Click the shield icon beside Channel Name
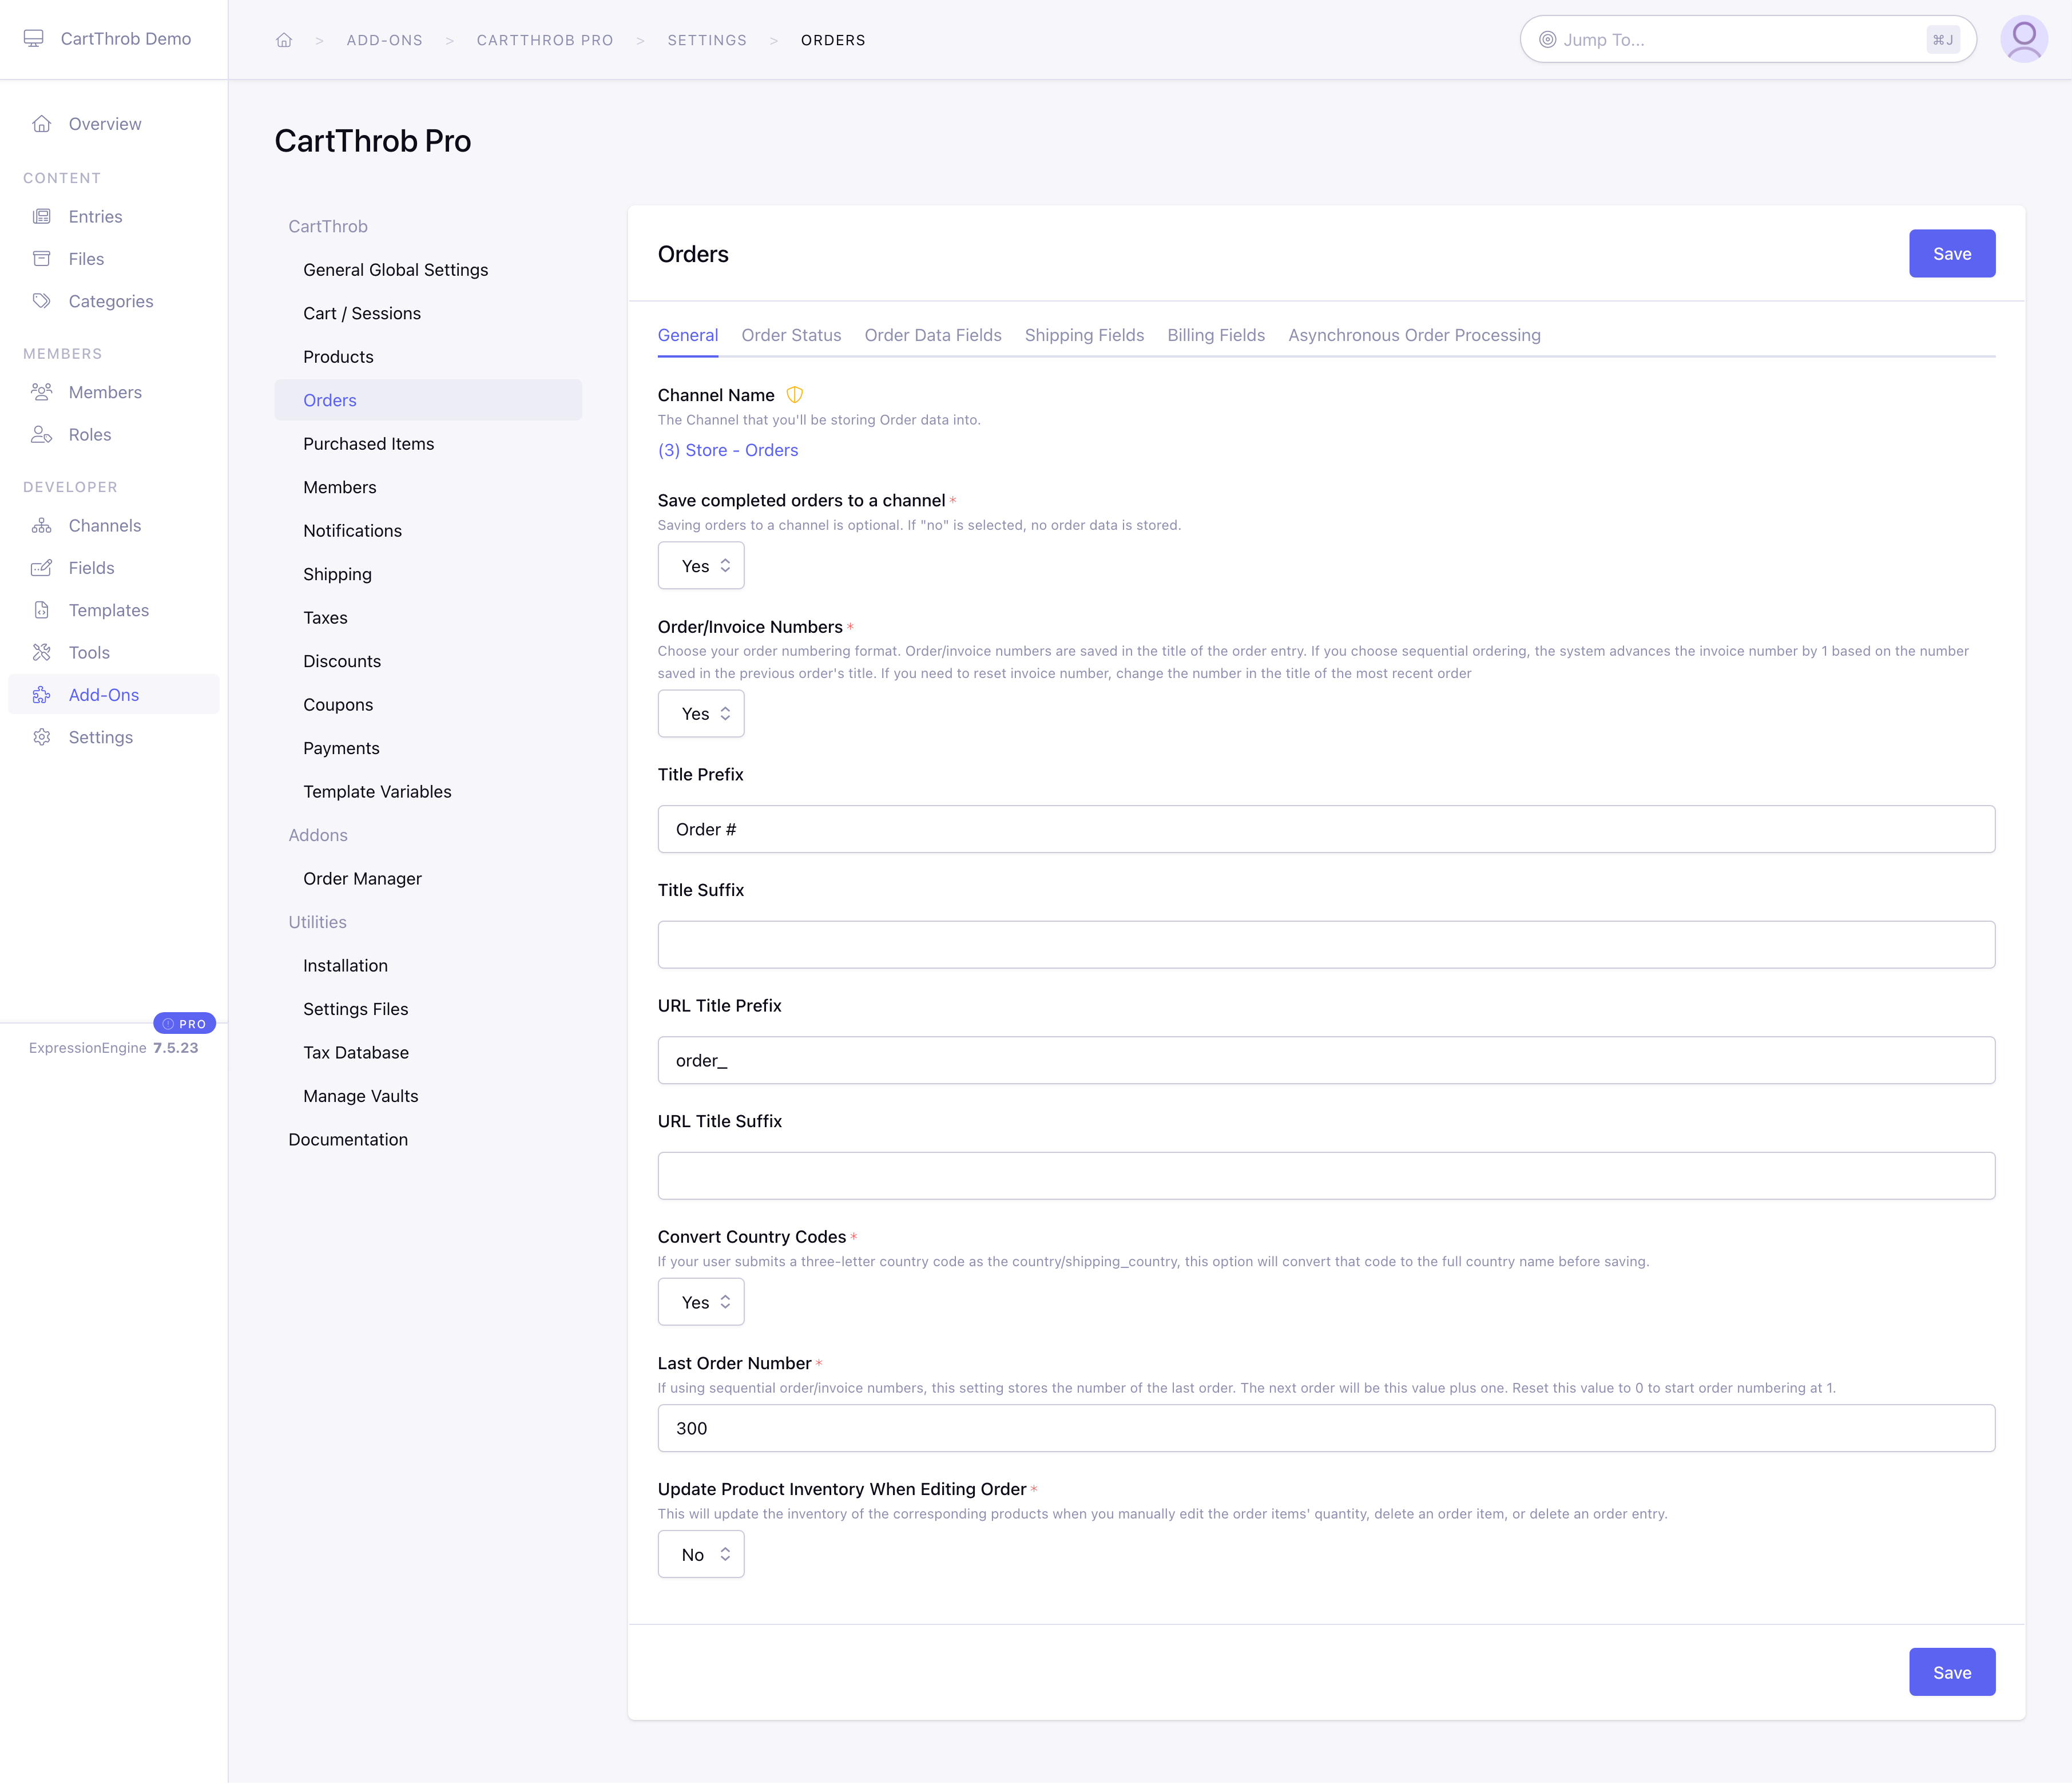The height and width of the screenshot is (1784, 2072). point(795,395)
